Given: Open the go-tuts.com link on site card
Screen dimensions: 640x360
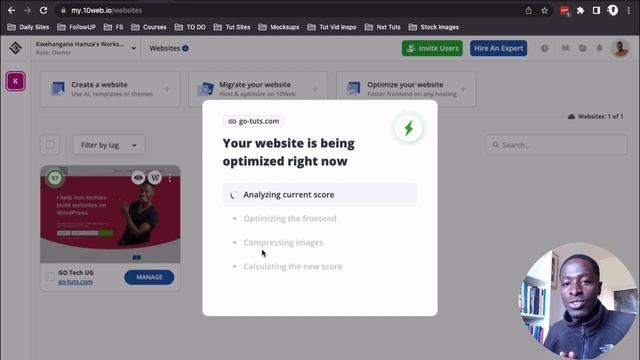Looking at the screenshot, I should tap(76, 282).
